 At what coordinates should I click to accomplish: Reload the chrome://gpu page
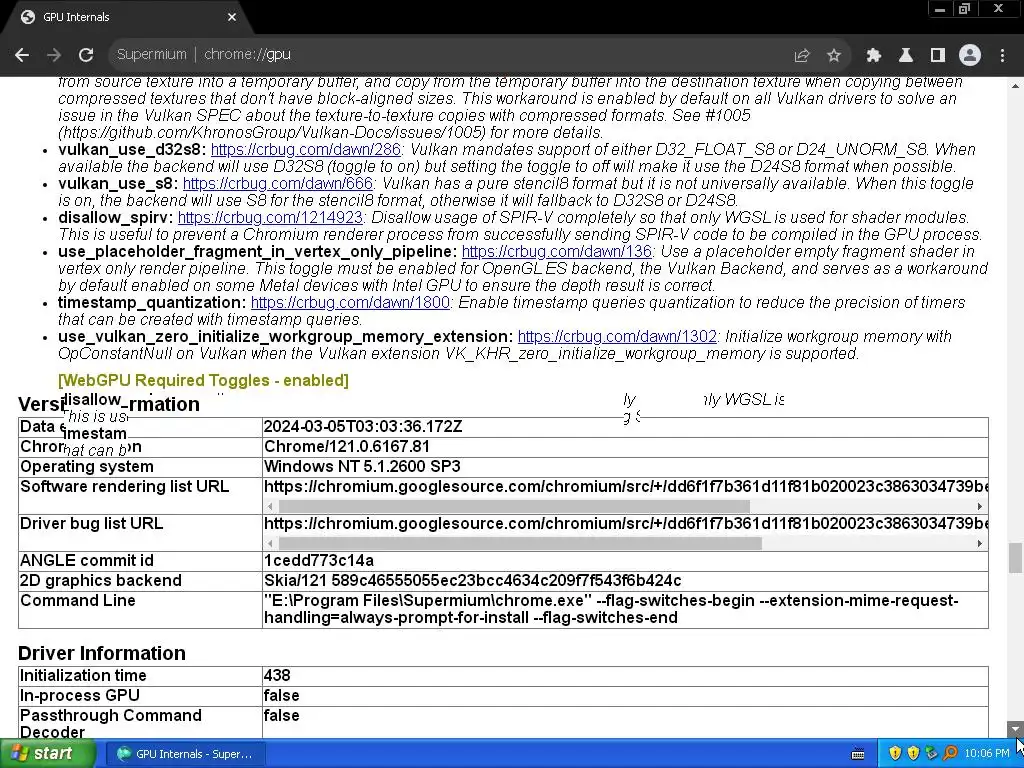[x=86, y=55]
